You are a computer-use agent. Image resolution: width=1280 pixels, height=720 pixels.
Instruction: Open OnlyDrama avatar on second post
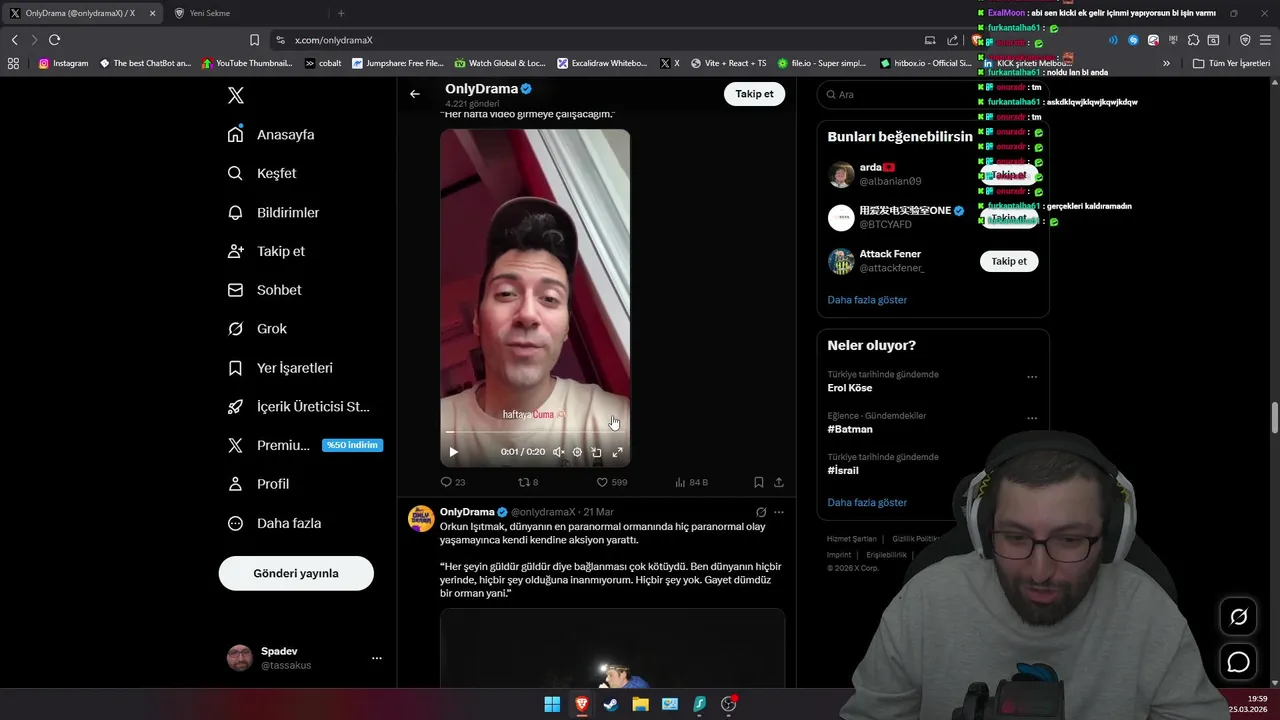coord(421,518)
